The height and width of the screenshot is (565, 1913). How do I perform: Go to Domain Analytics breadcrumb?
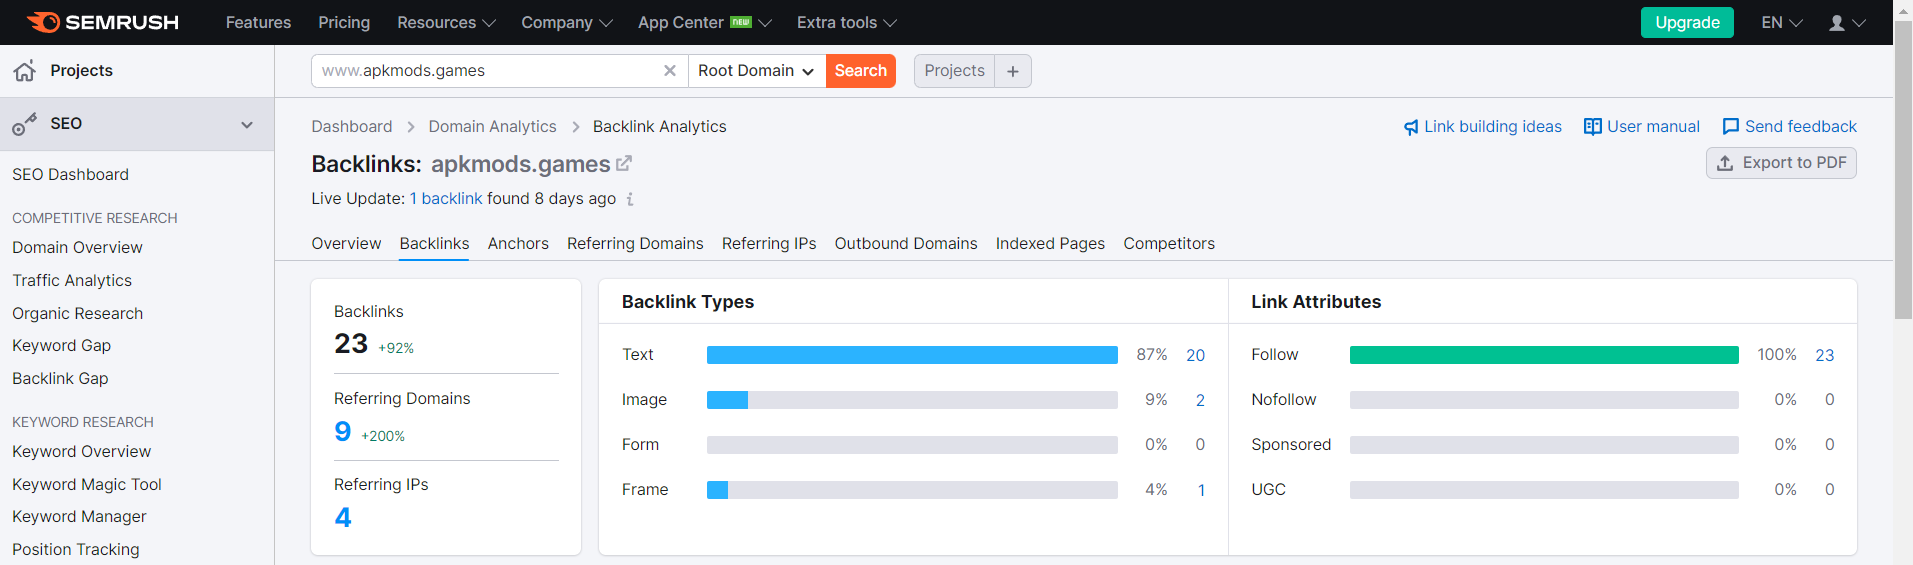coord(492,126)
